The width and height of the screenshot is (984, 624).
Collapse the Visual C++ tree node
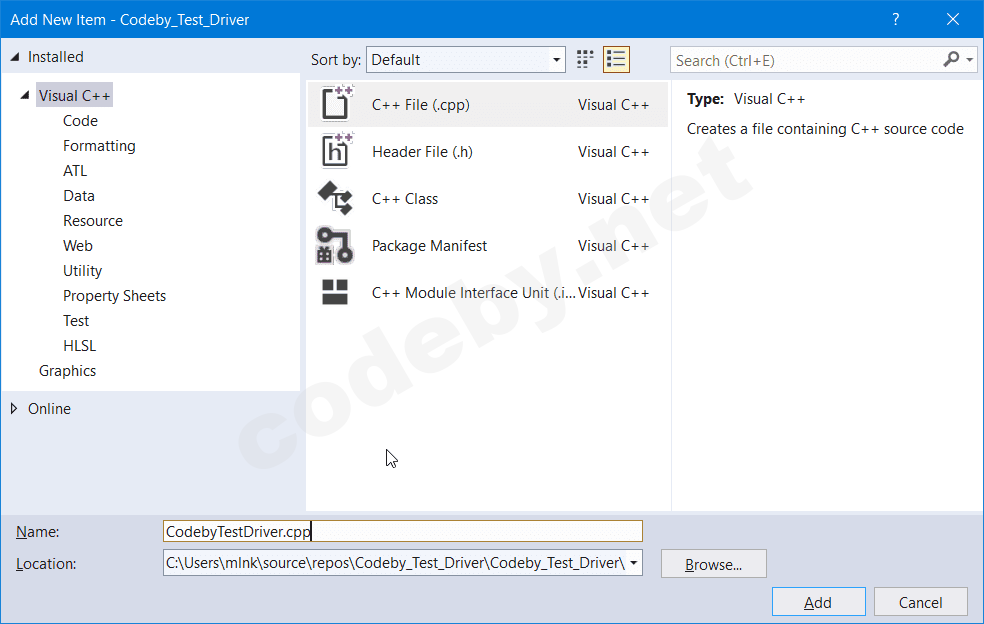25,96
